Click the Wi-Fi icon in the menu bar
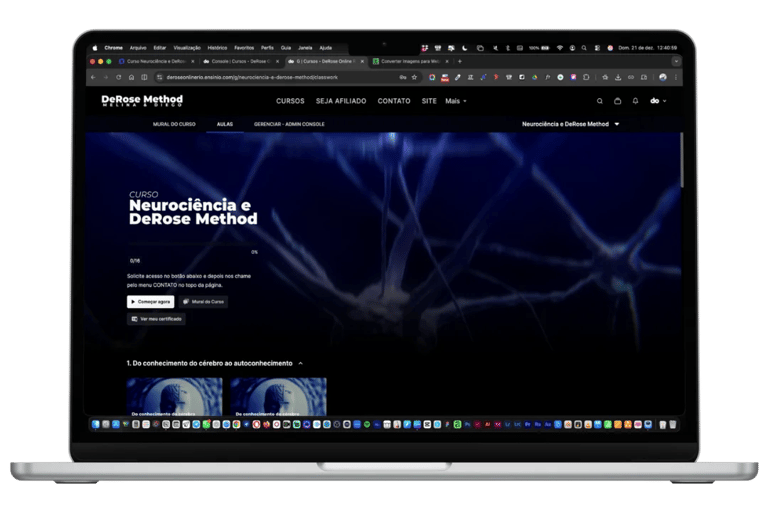The image size is (768, 512). click(x=559, y=48)
